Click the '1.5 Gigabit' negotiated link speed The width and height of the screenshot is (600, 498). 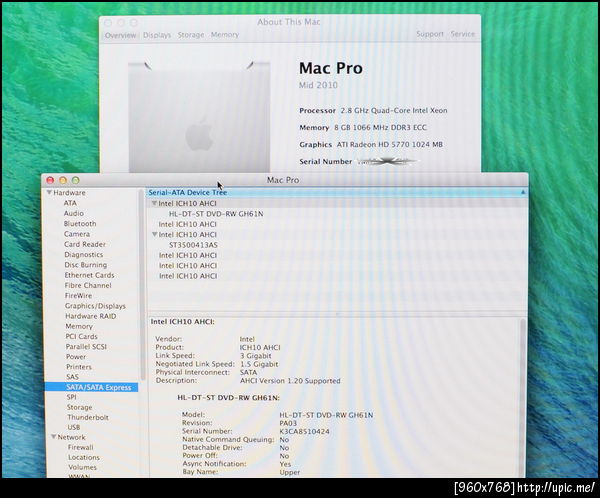[259, 364]
